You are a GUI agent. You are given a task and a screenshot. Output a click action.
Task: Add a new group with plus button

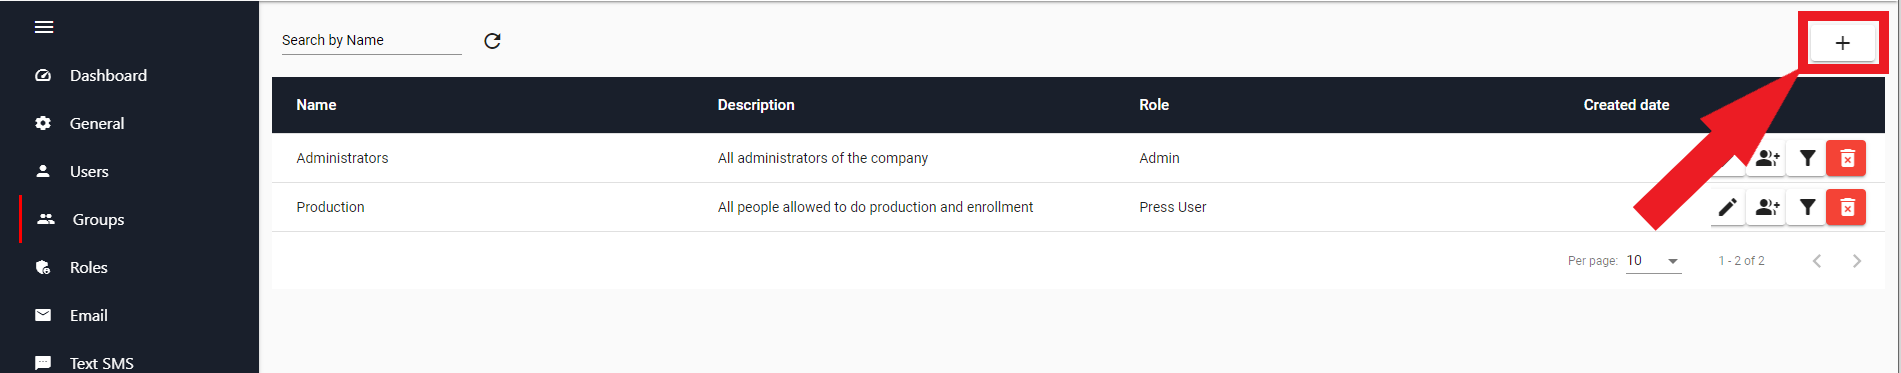(1842, 43)
